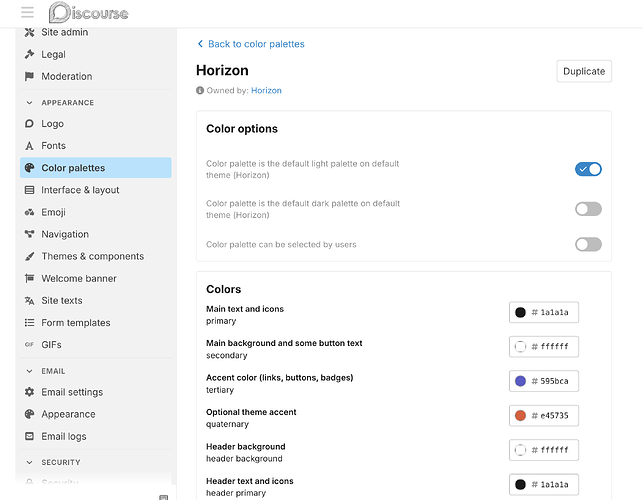Click the Welcome banner icon
The image size is (642, 500).
click(x=29, y=278)
